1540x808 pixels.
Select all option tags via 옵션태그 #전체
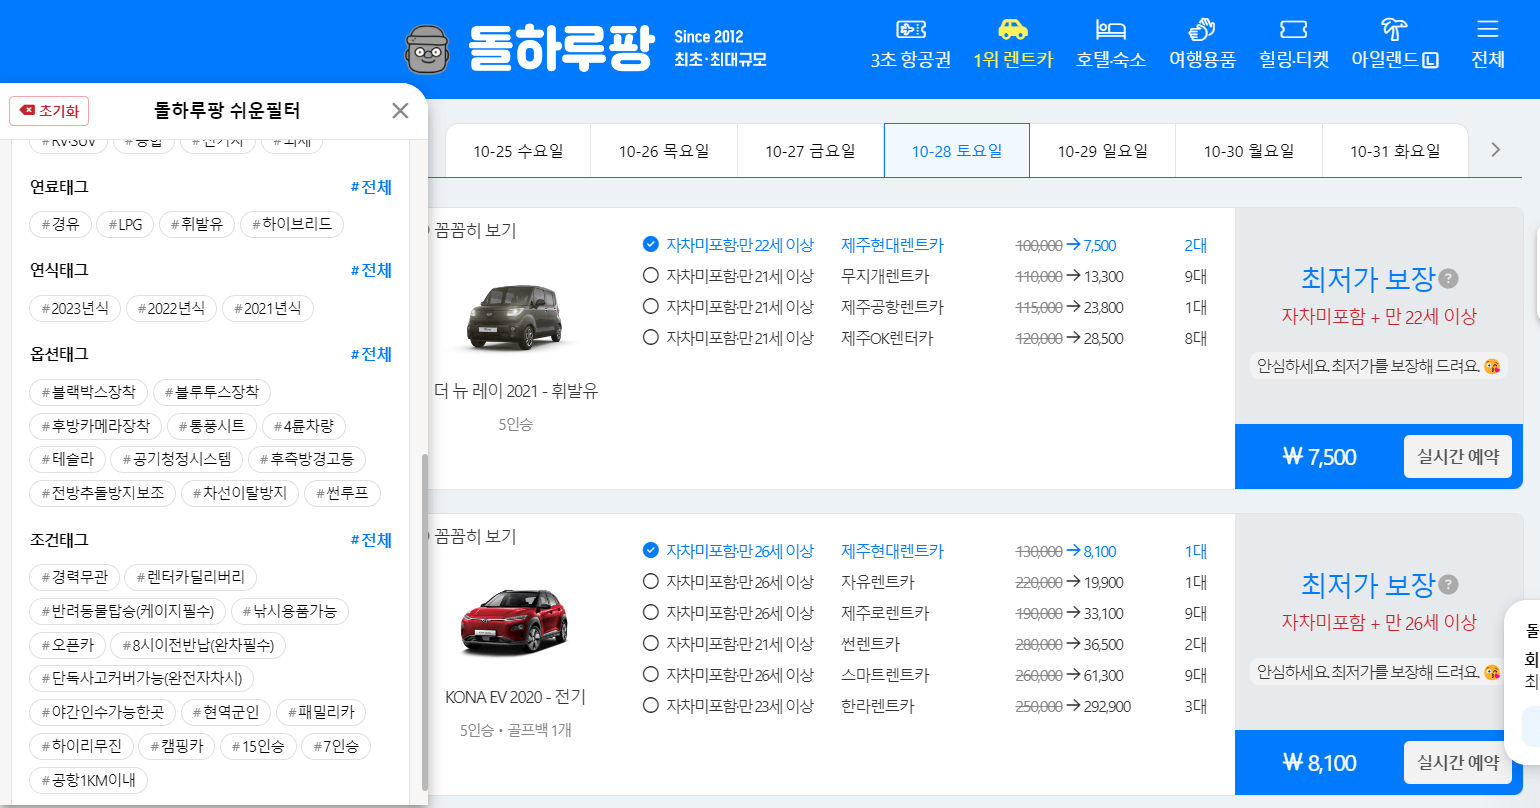[x=371, y=354]
